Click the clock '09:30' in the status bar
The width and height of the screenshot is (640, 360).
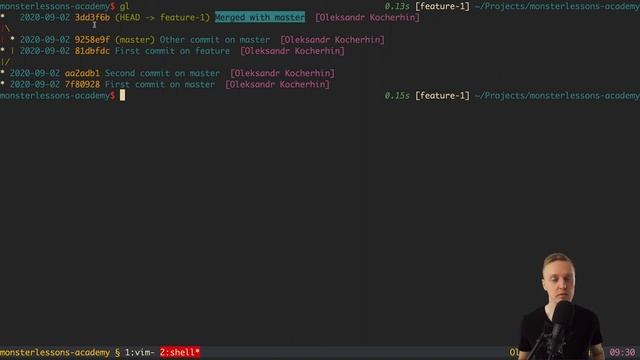point(622,352)
